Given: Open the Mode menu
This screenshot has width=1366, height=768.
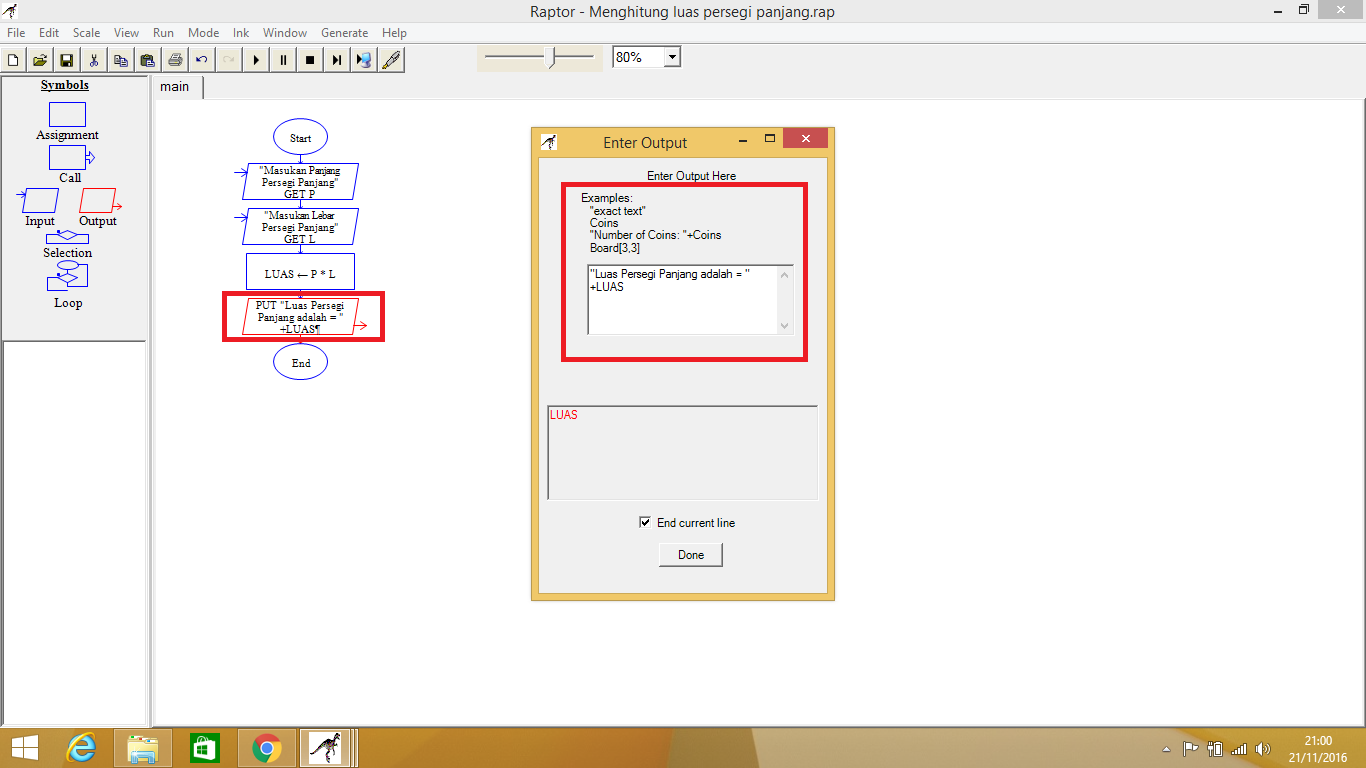Looking at the screenshot, I should [x=203, y=32].
